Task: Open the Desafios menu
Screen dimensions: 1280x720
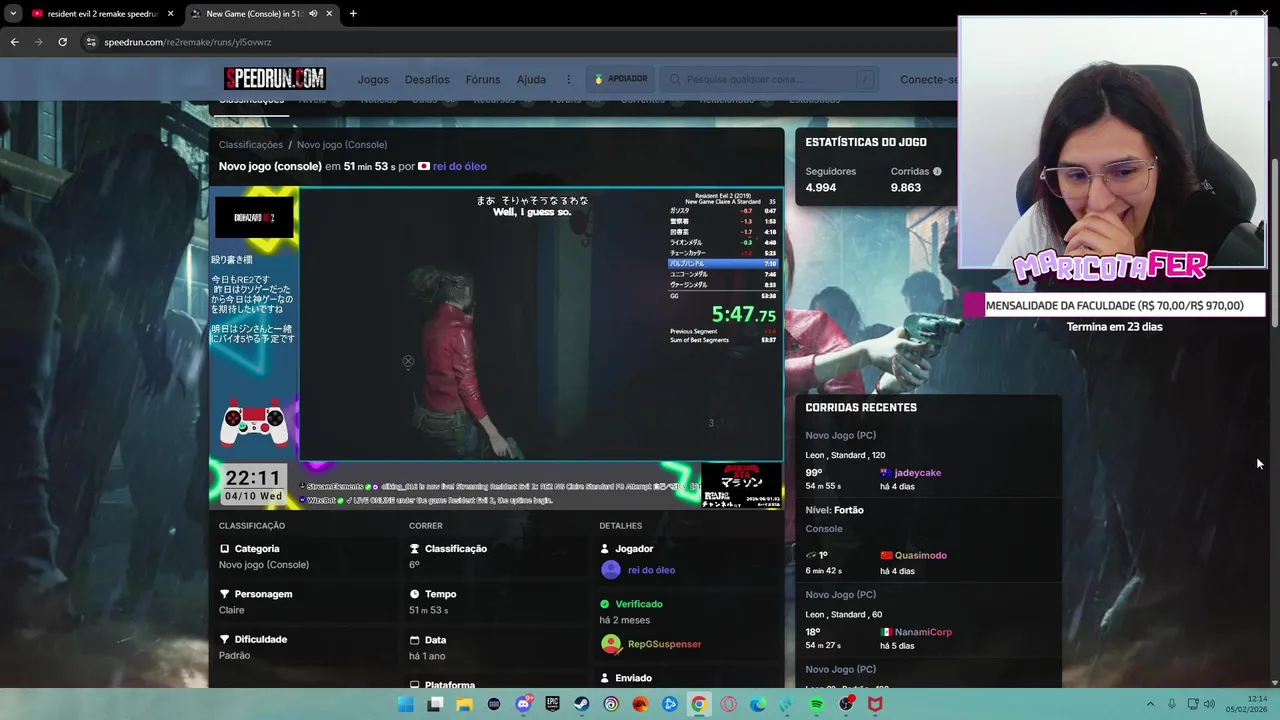Action: (x=427, y=80)
